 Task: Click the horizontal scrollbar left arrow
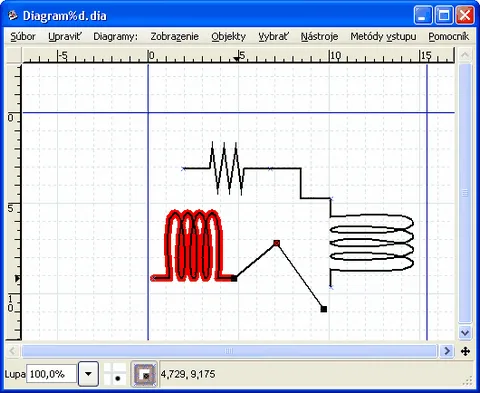pos(12,351)
